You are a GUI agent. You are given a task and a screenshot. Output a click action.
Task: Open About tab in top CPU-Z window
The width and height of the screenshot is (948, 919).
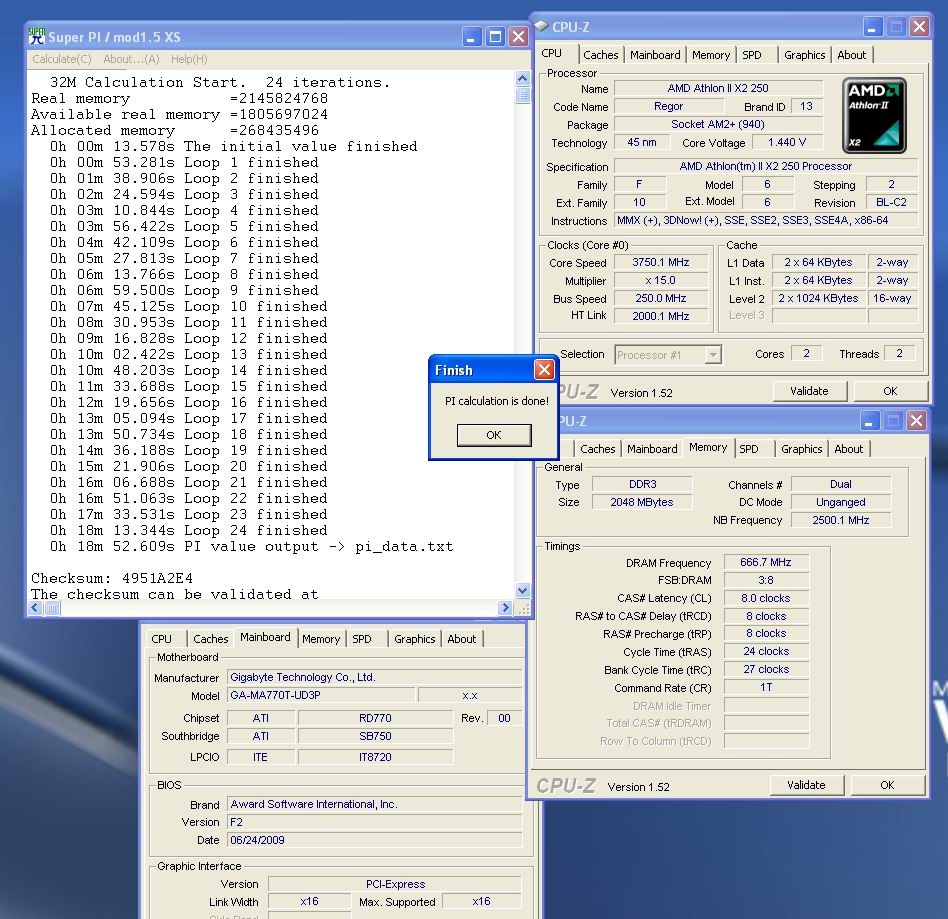pos(851,55)
